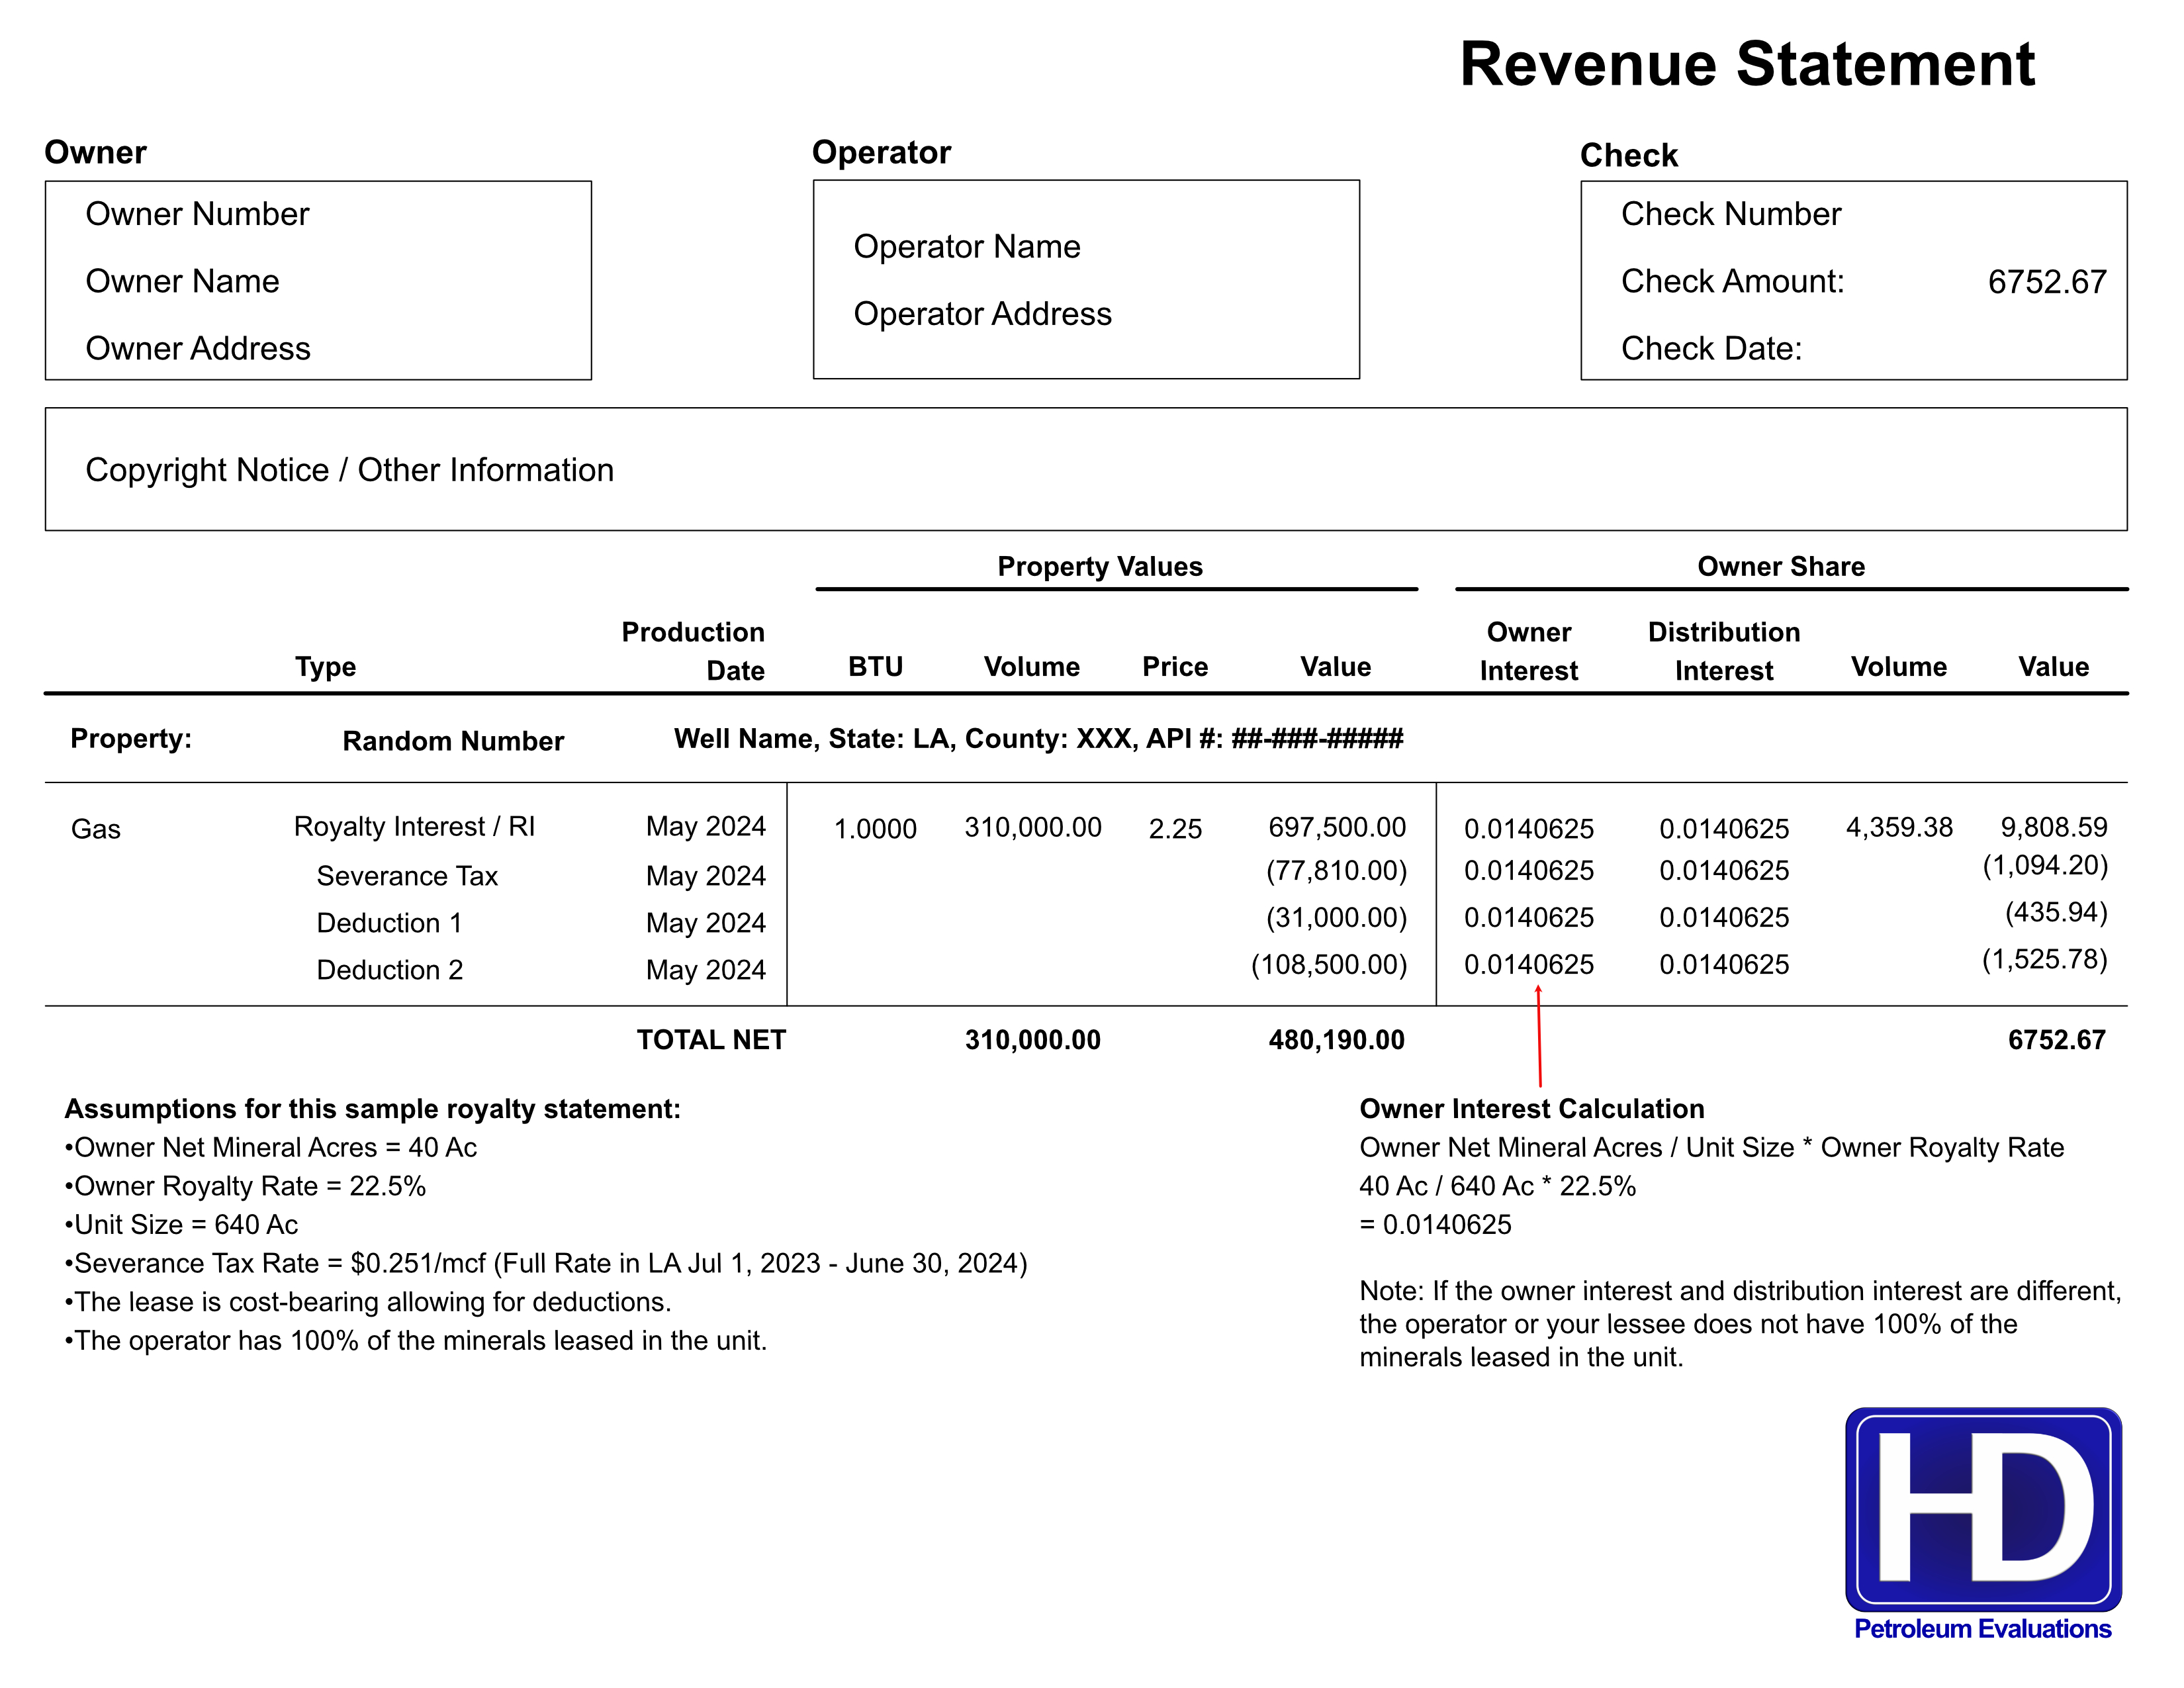Select the Severance Tax row label

(407, 876)
